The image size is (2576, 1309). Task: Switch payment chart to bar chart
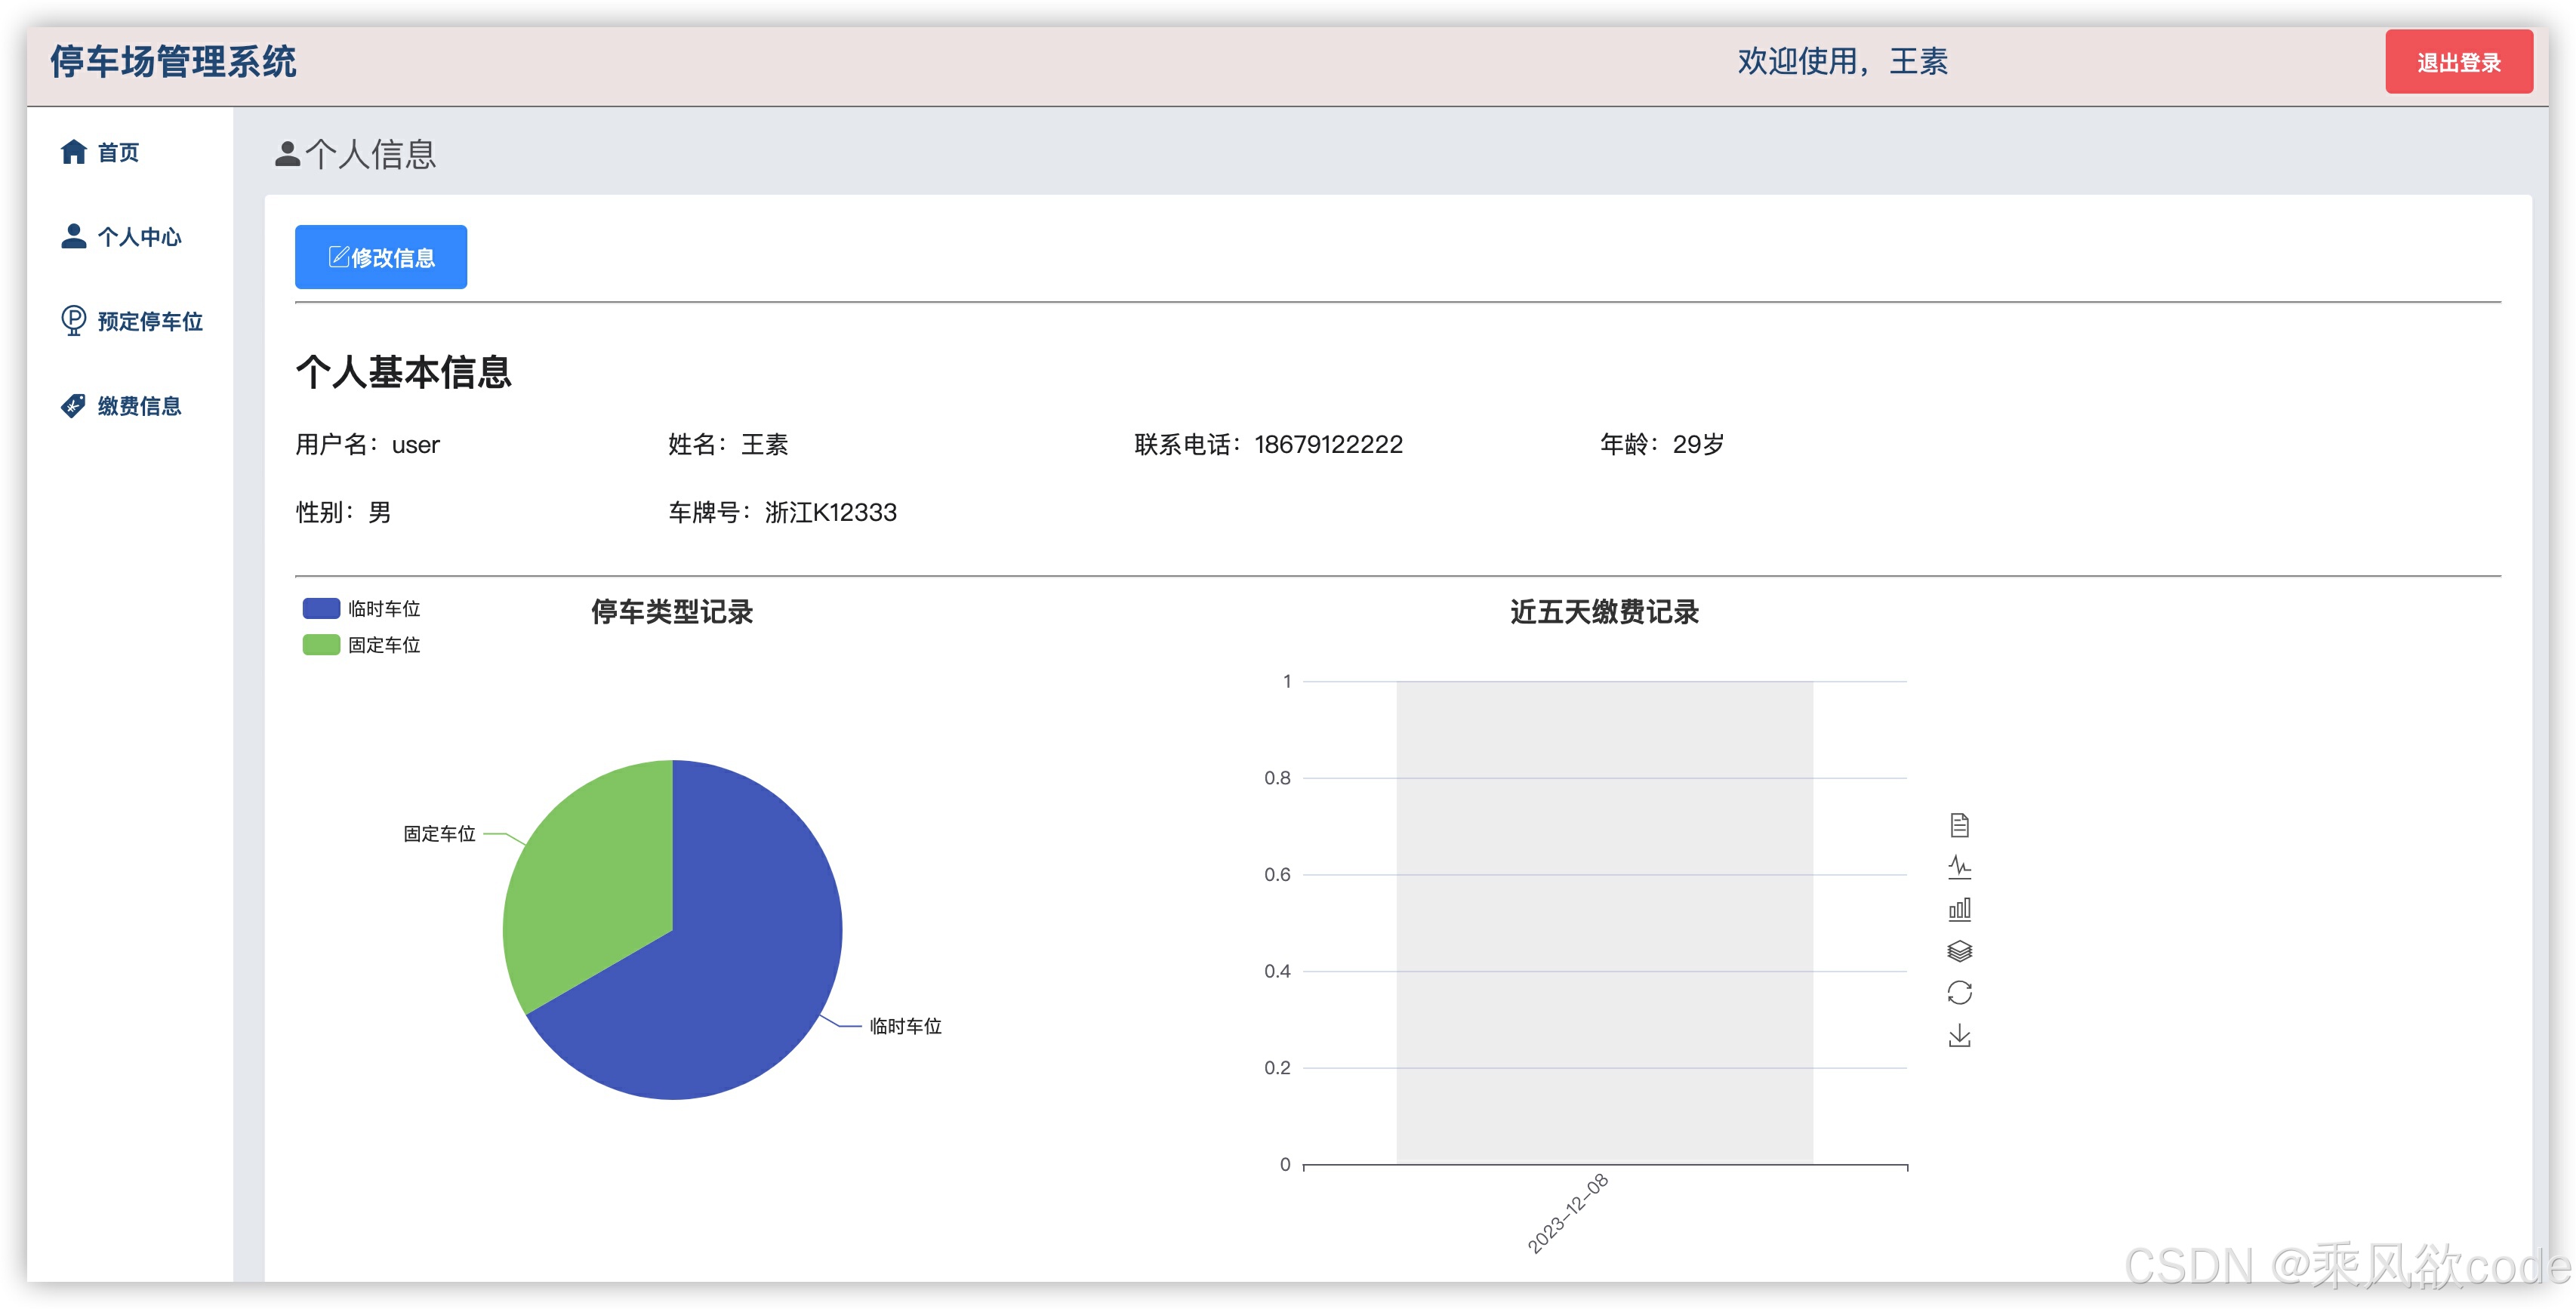click(1961, 909)
